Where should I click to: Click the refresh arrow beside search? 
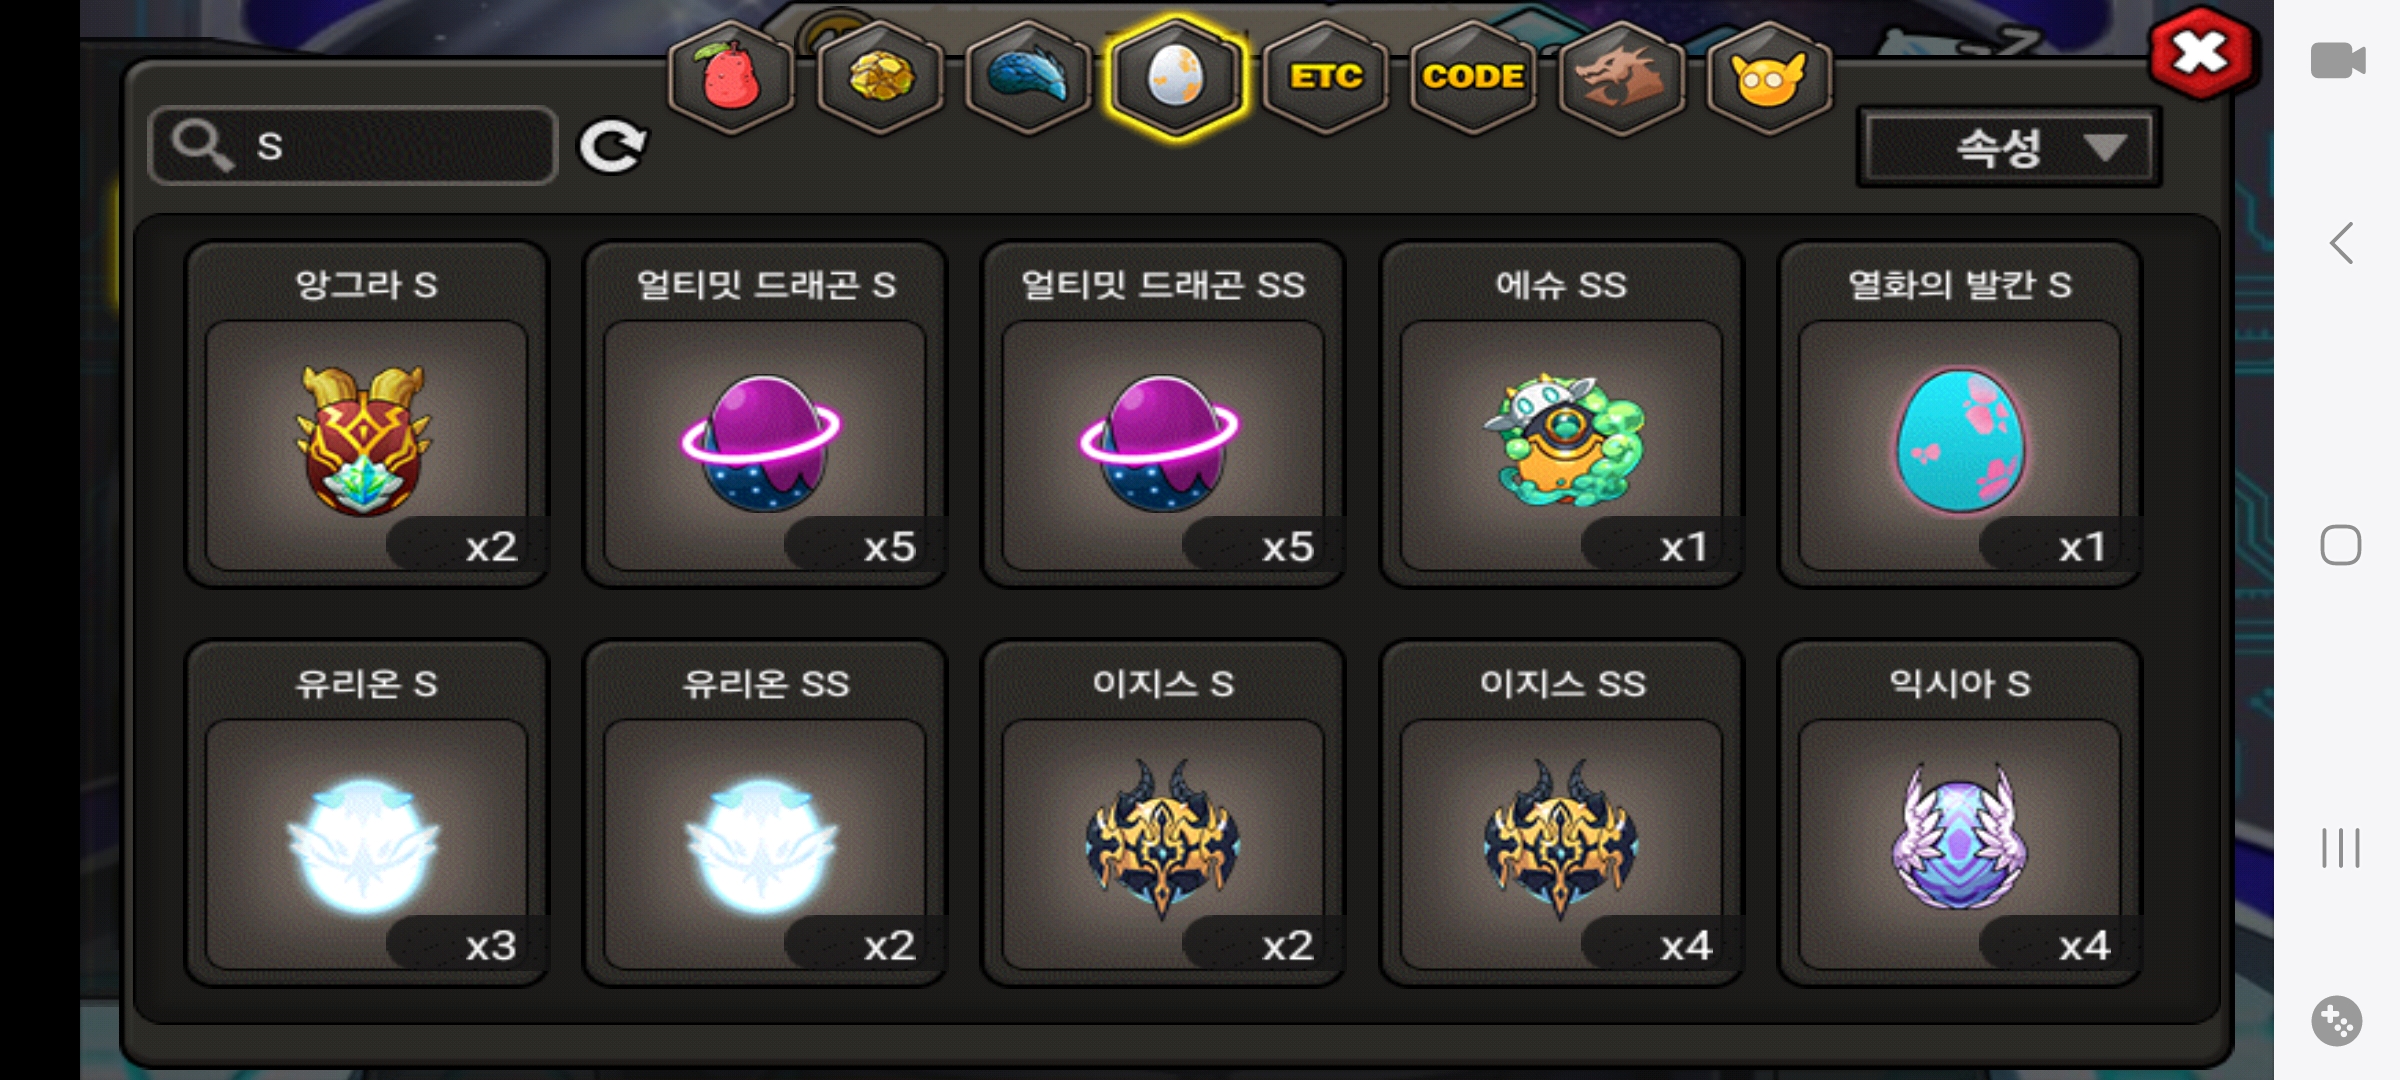coord(613,146)
